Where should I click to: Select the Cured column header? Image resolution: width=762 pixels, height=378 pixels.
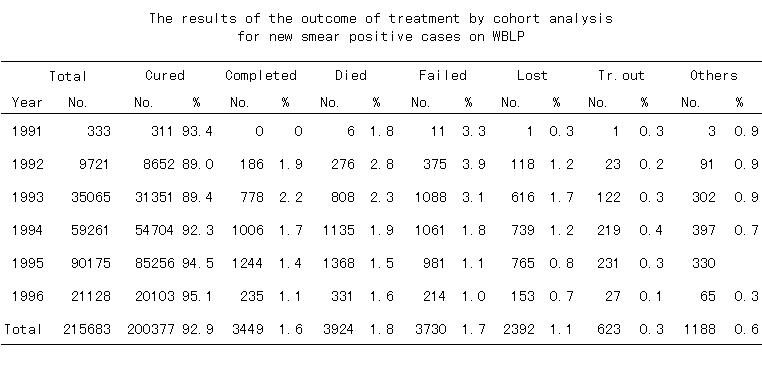pyautogui.click(x=165, y=75)
